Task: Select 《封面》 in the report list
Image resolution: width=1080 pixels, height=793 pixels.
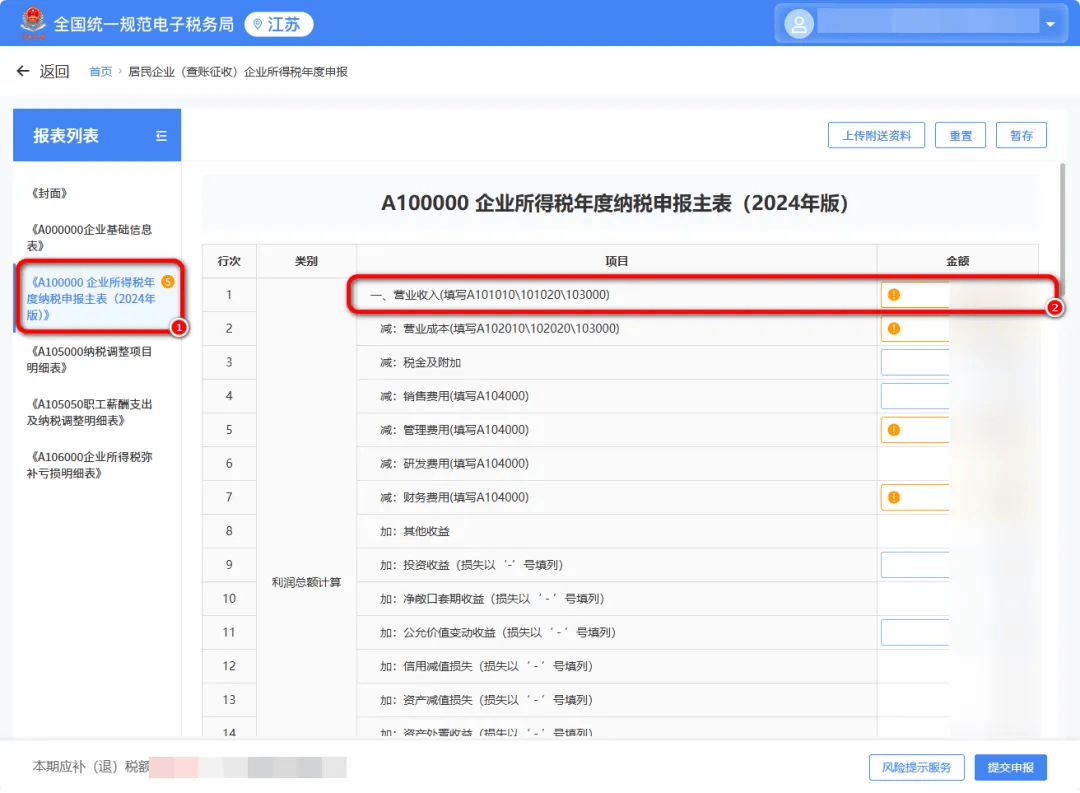Action: point(49,194)
